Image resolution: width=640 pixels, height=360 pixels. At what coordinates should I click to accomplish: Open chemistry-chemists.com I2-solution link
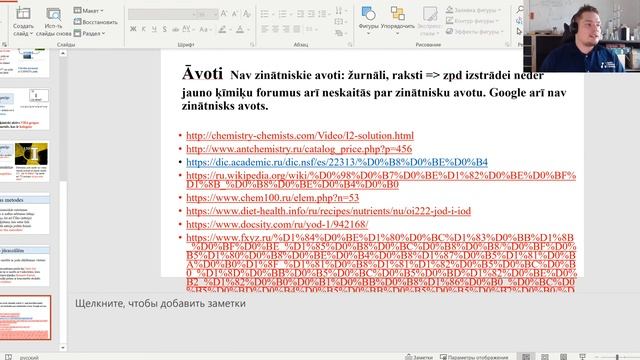[x=300, y=136]
